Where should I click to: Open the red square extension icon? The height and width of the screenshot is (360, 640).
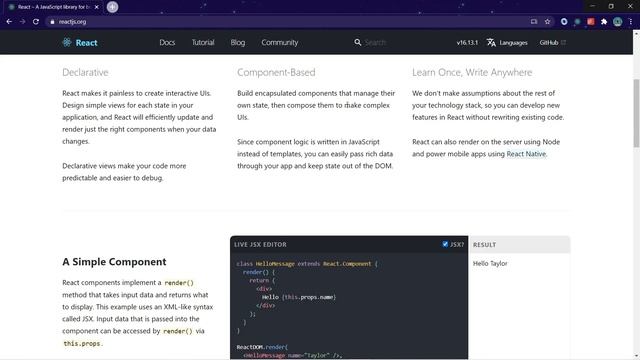click(x=591, y=22)
